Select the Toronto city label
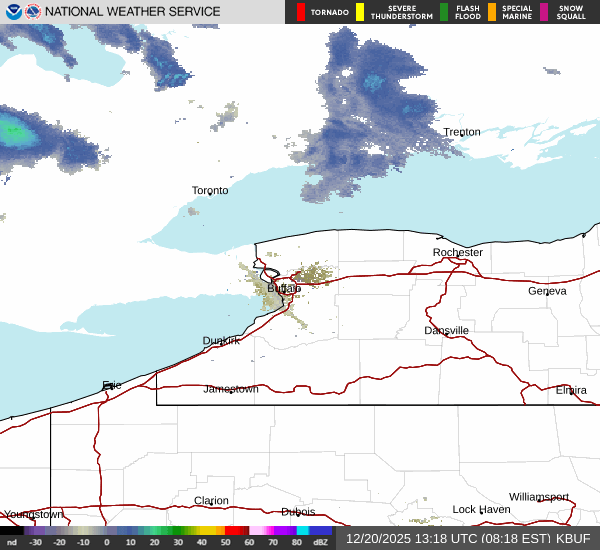Image resolution: width=600 pixels, height=550 pixels. pos(210,190)
